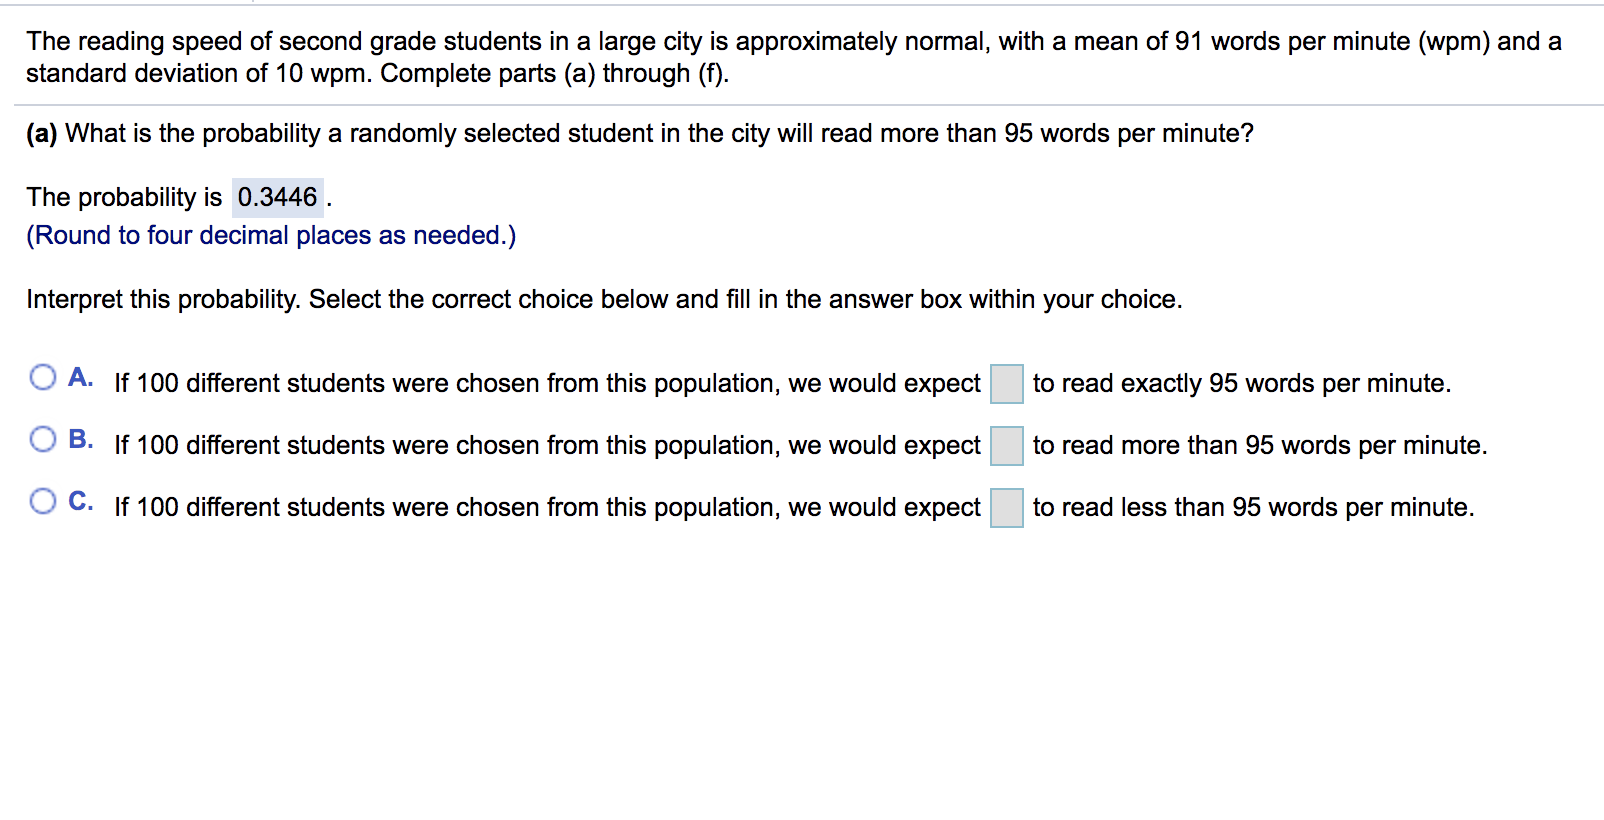This screenshot has width=1604, height=820.
Task: Select radio button for choice B
Action: (43, 439)
